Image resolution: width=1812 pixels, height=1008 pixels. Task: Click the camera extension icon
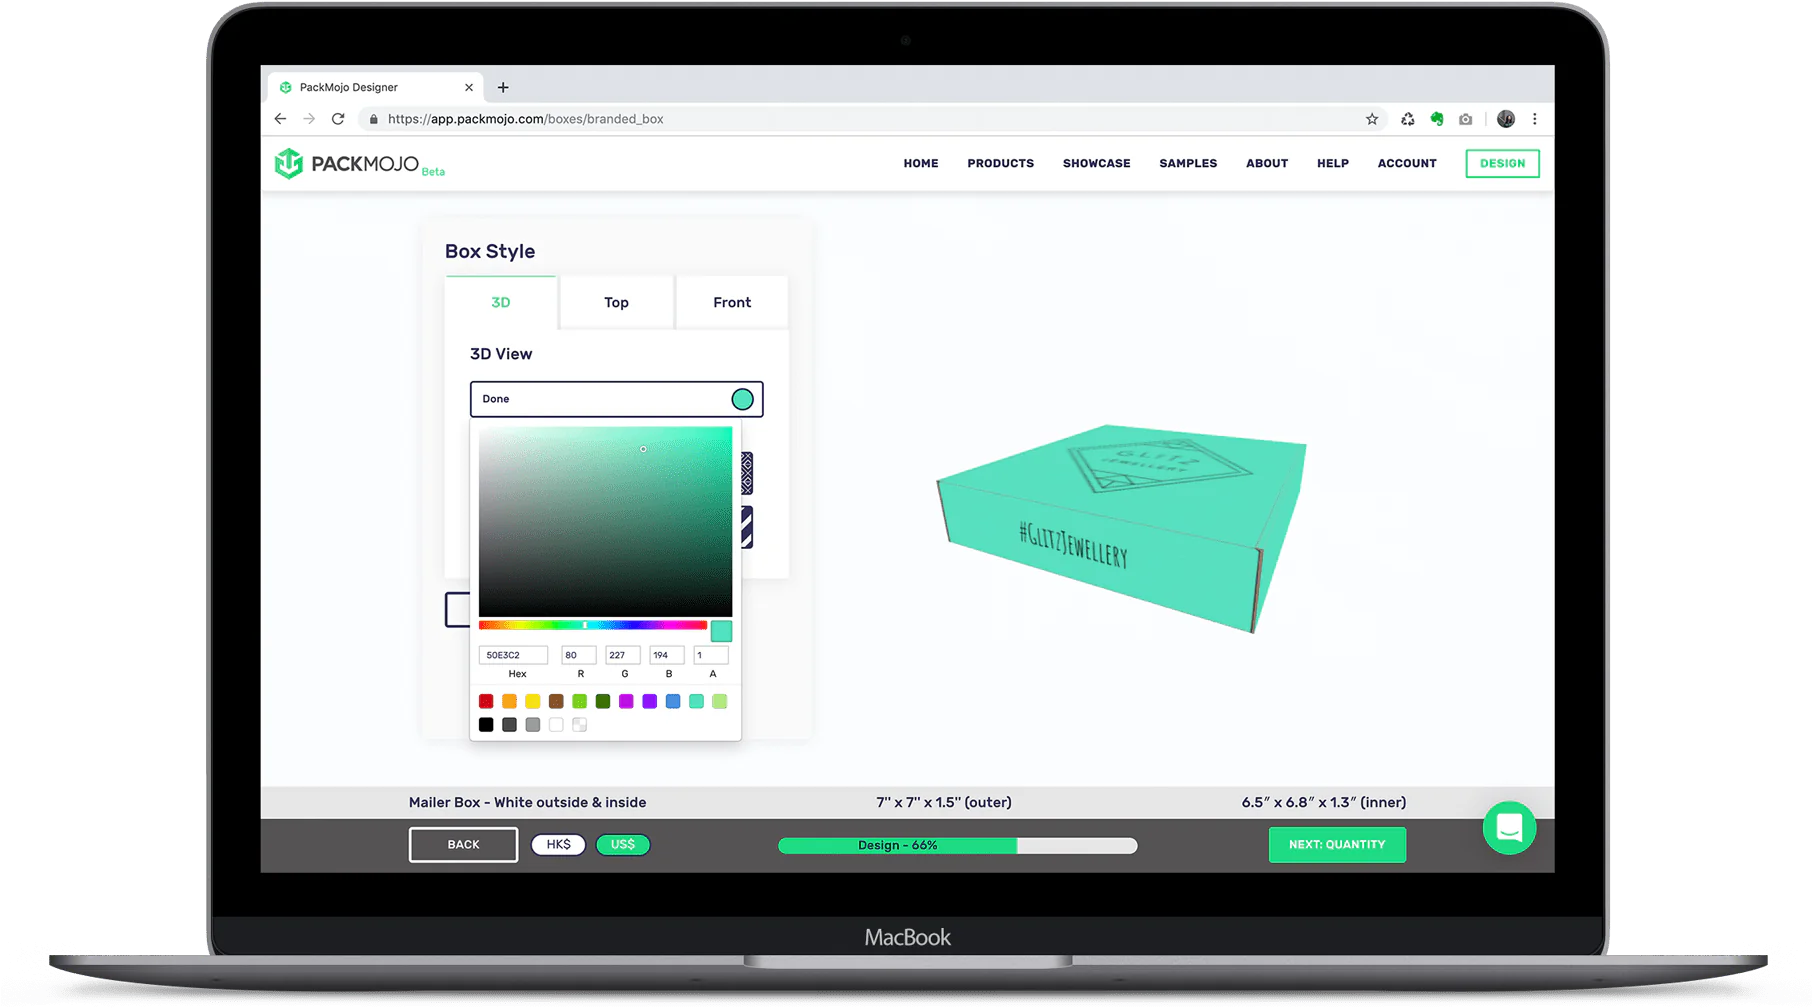point(1466,119)
